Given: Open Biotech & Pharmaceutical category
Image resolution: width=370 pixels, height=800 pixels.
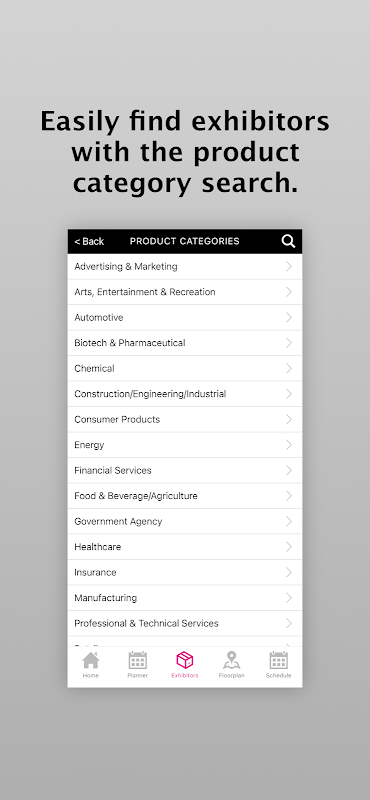Looking at the screenshot, I should click(185, 343).
